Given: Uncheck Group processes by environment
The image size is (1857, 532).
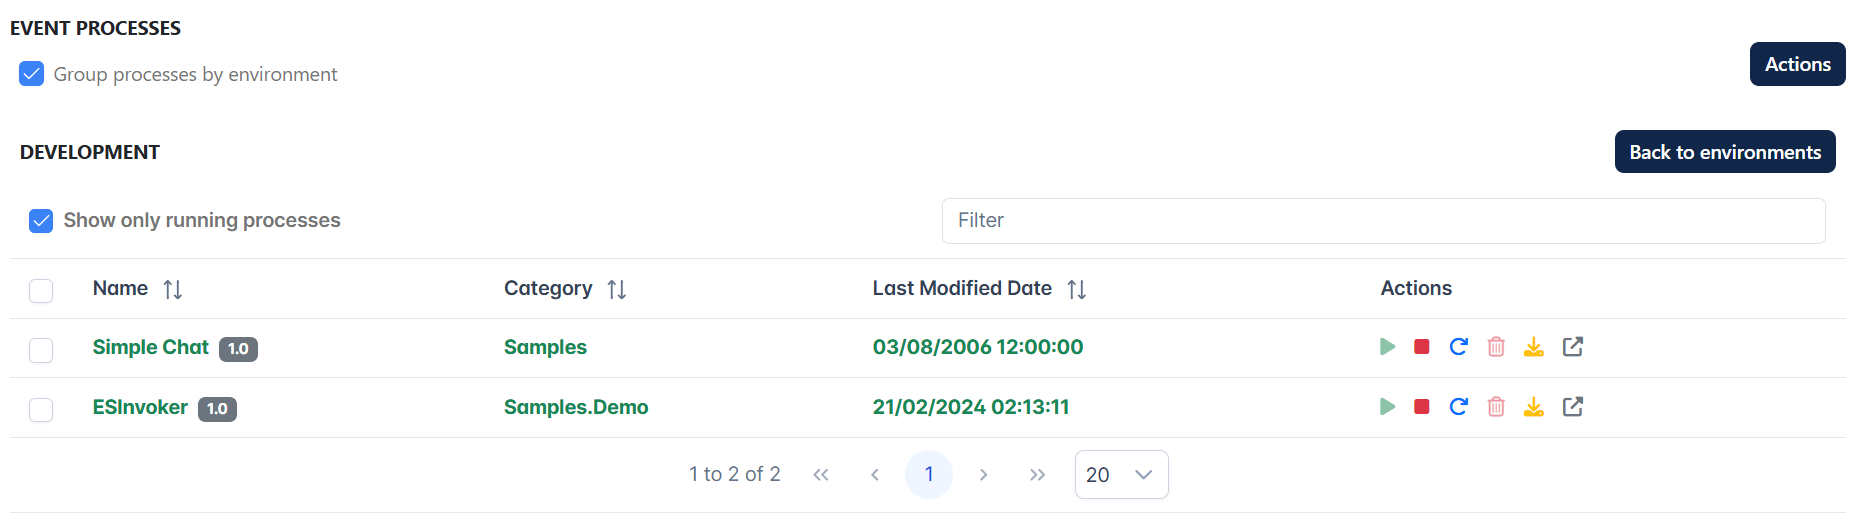Looking at the screenshot, I should 32,74.
